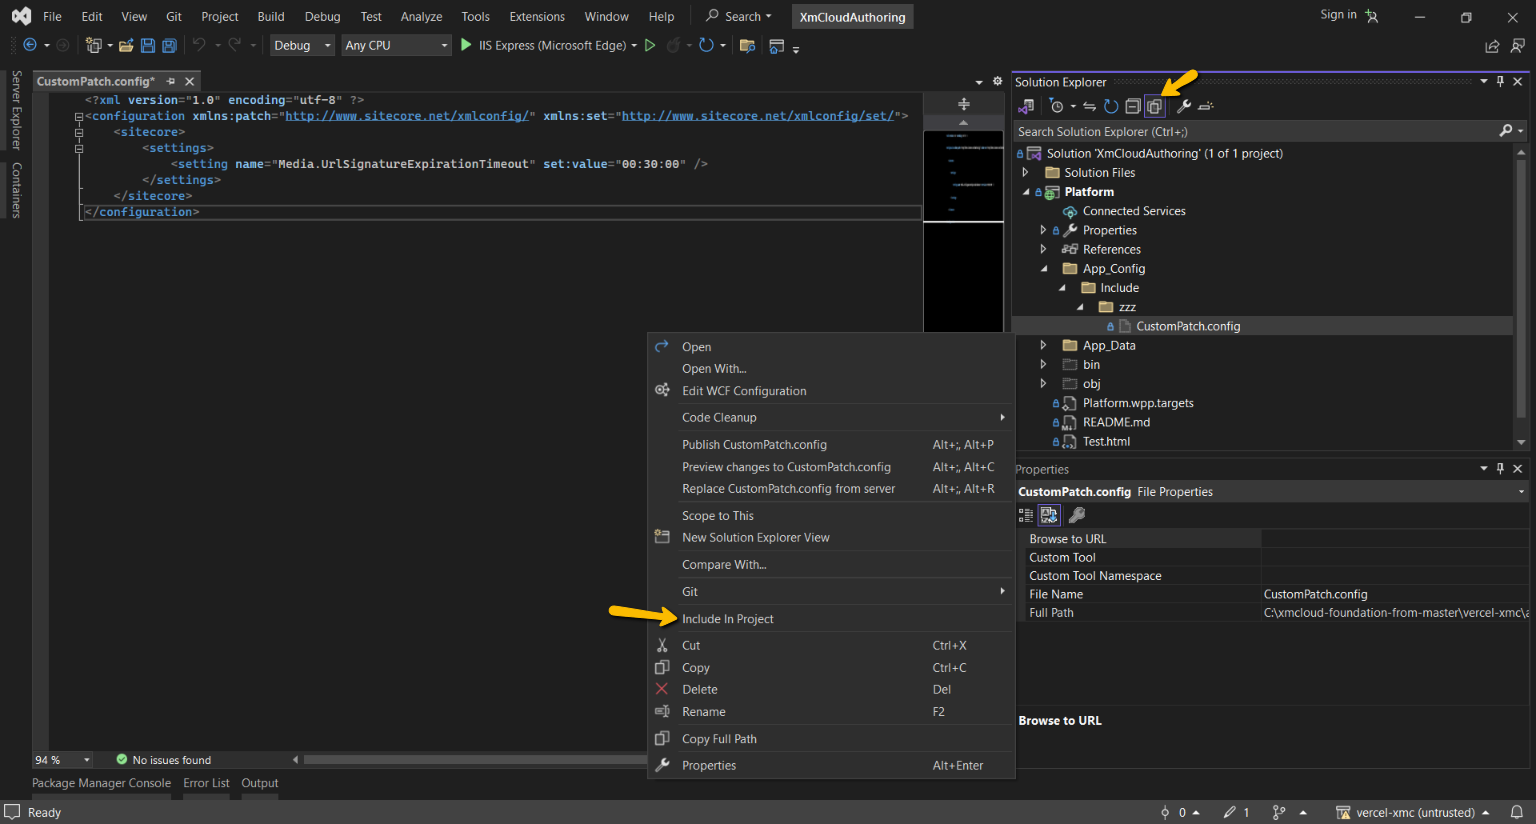This screenshot has height=824, width=1536.
Task: Open the editor settings gear icon
Action: click(x=997, y=82)
